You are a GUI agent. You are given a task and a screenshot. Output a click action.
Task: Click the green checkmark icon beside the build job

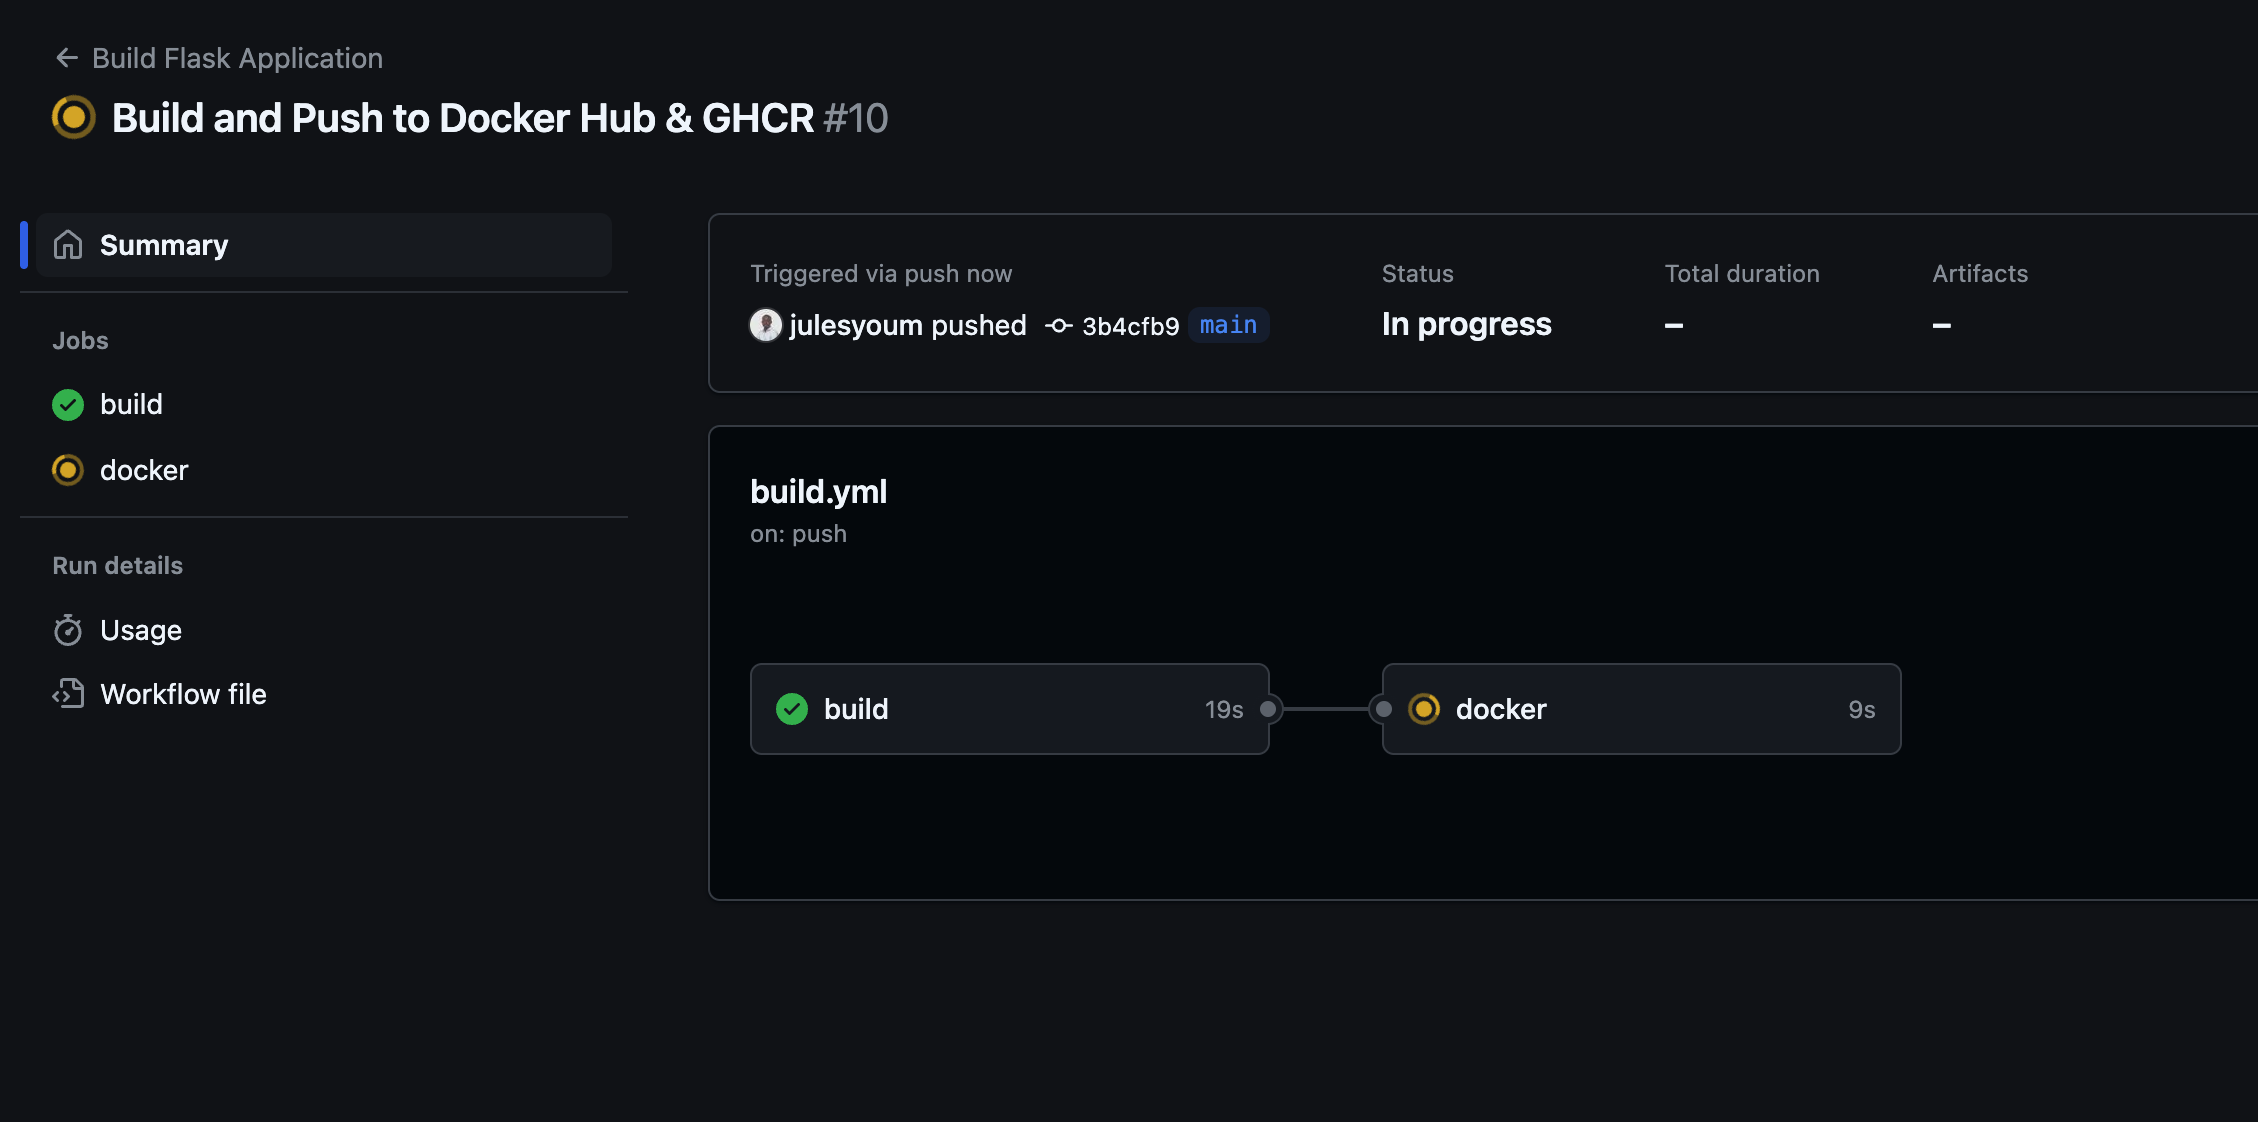(67, 404)
